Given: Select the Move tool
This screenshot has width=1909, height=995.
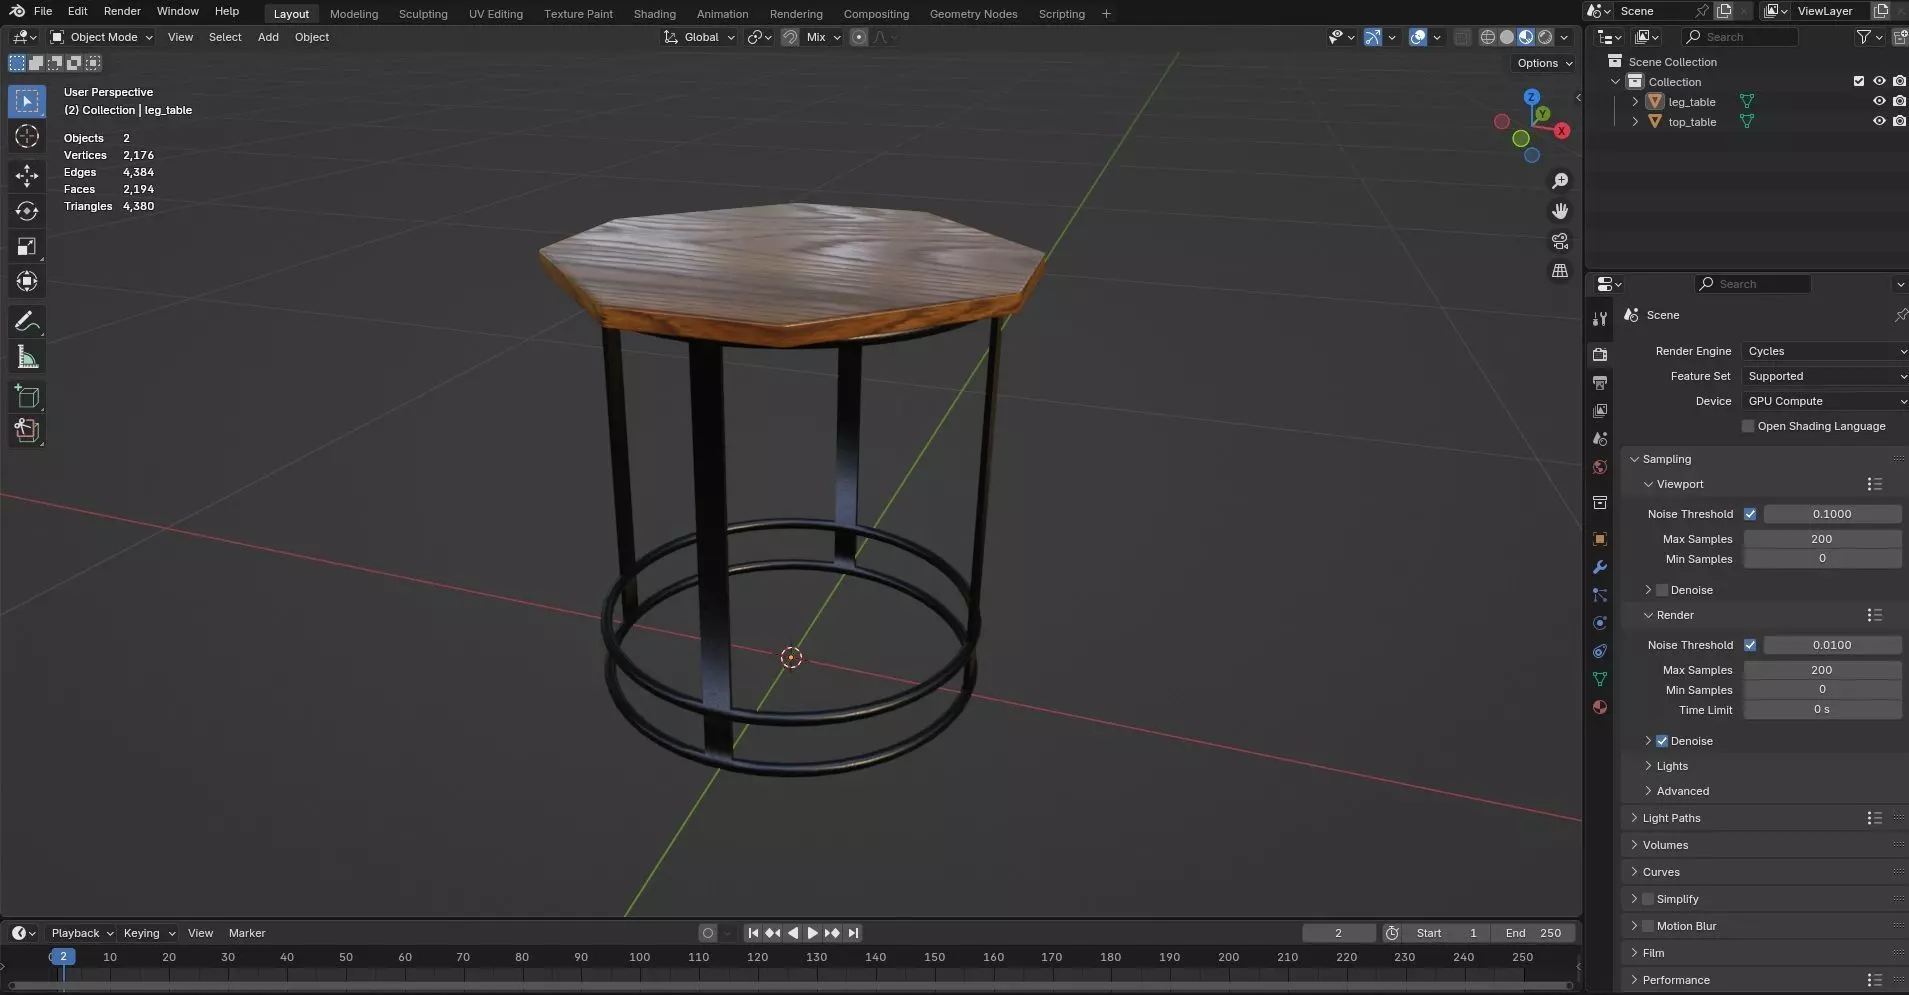Looking at the screenshot, I should (27, 176).
